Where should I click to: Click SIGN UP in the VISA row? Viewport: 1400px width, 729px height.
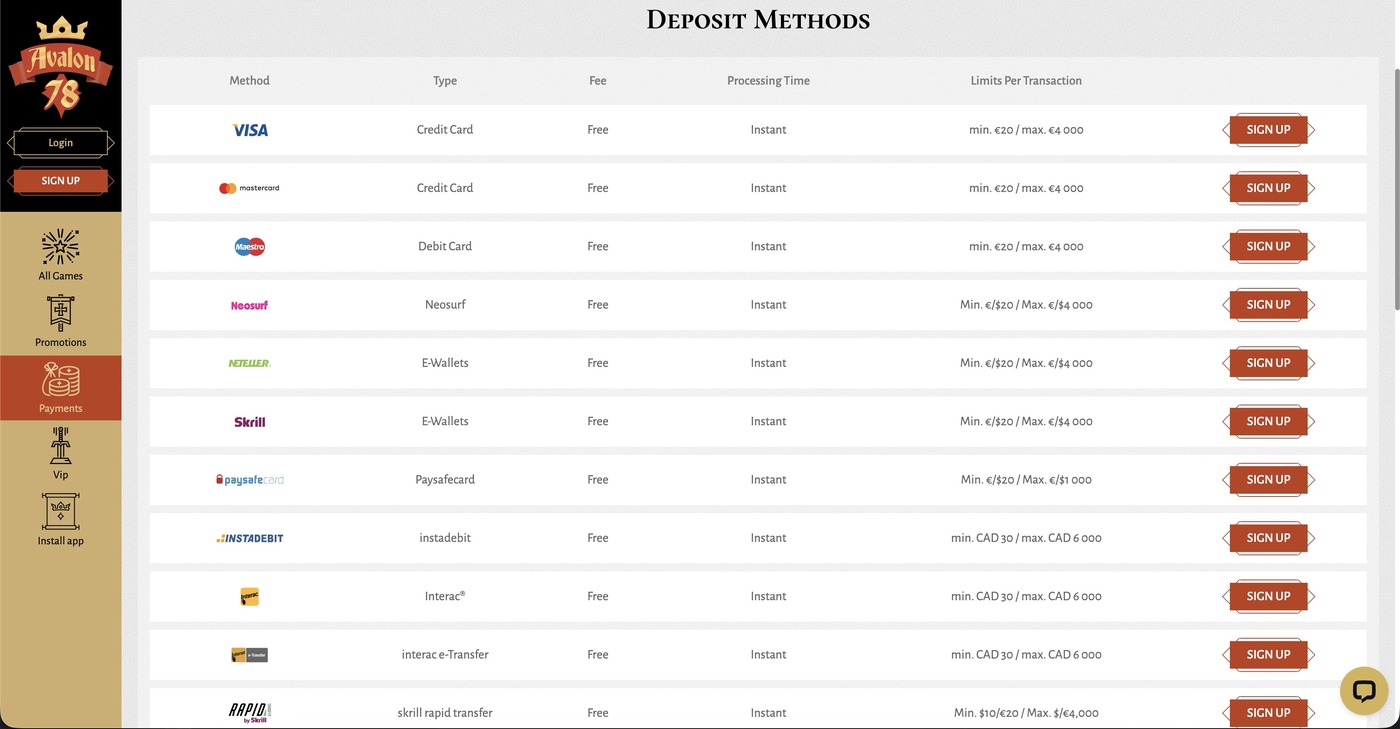(x=1268, y=130)
